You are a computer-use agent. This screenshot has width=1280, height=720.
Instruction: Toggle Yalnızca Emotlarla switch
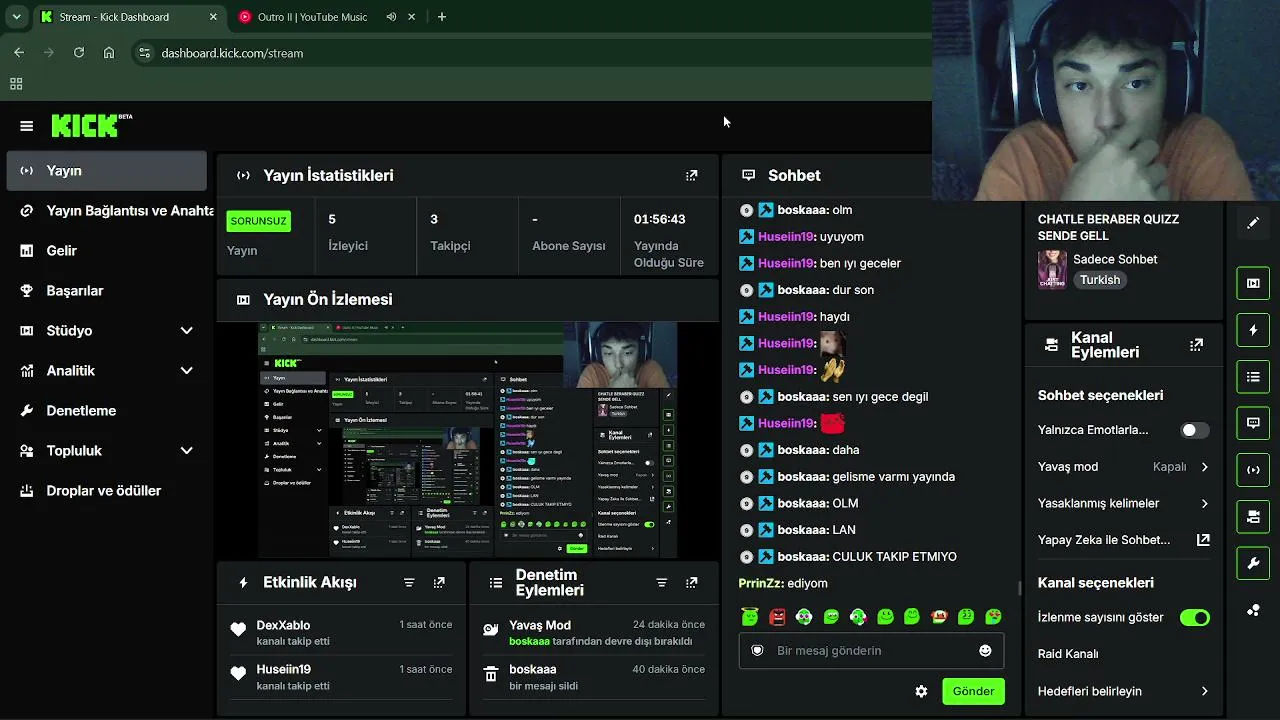[x=1194, y=430]
